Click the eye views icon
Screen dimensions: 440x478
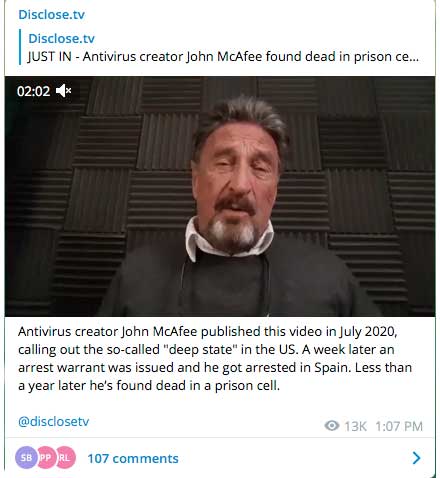coord(332,426)
